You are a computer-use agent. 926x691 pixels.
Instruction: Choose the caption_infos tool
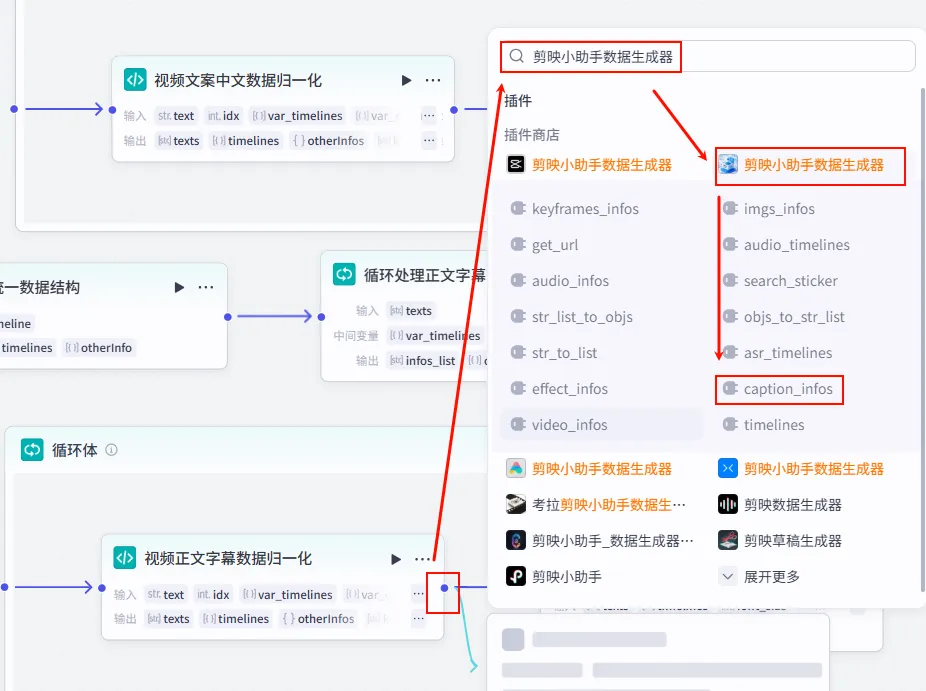click(x=778, y=389)
